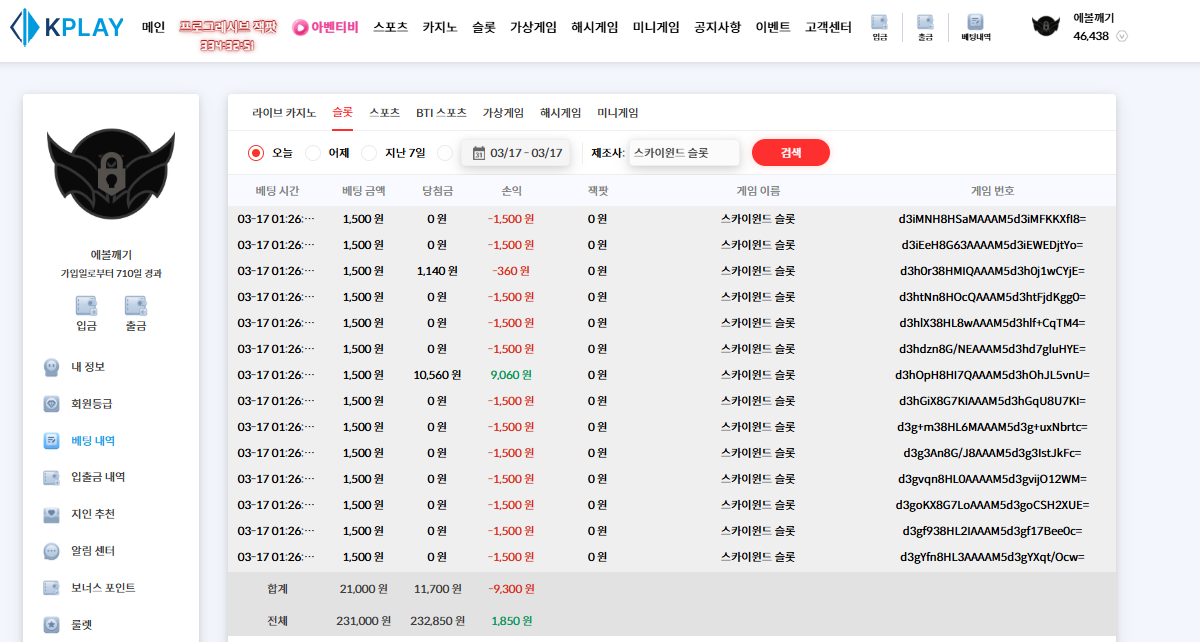This screenshot has height=642, width=1200.
Task: Click the large profile avatar in sidebar
Action: pyautogui.click(x=111, y=175)
